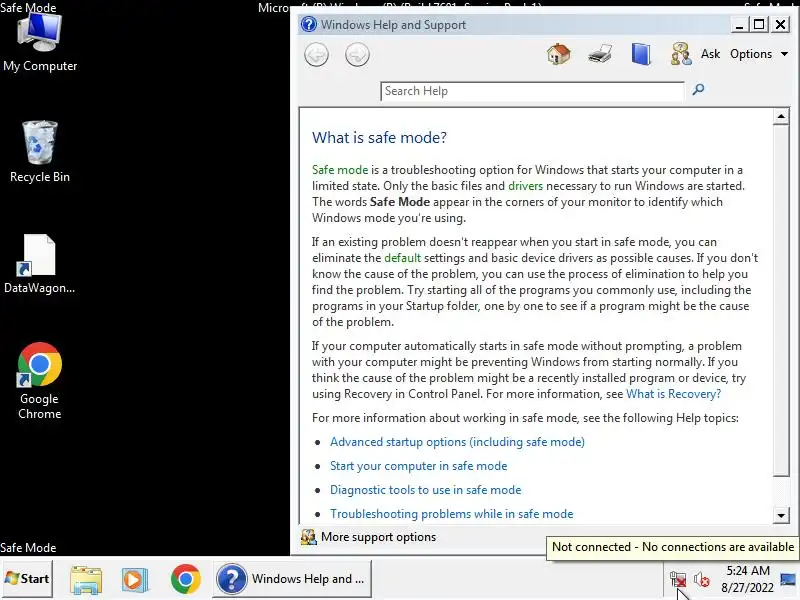Click scrollbar down arrow in help pane
800x600 pixels.
[x=781, y=515]
